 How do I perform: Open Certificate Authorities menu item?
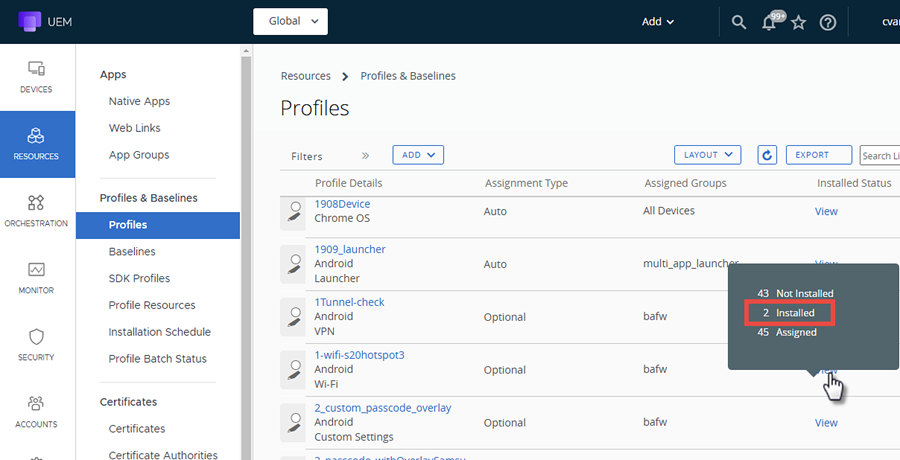pos(163,455)
